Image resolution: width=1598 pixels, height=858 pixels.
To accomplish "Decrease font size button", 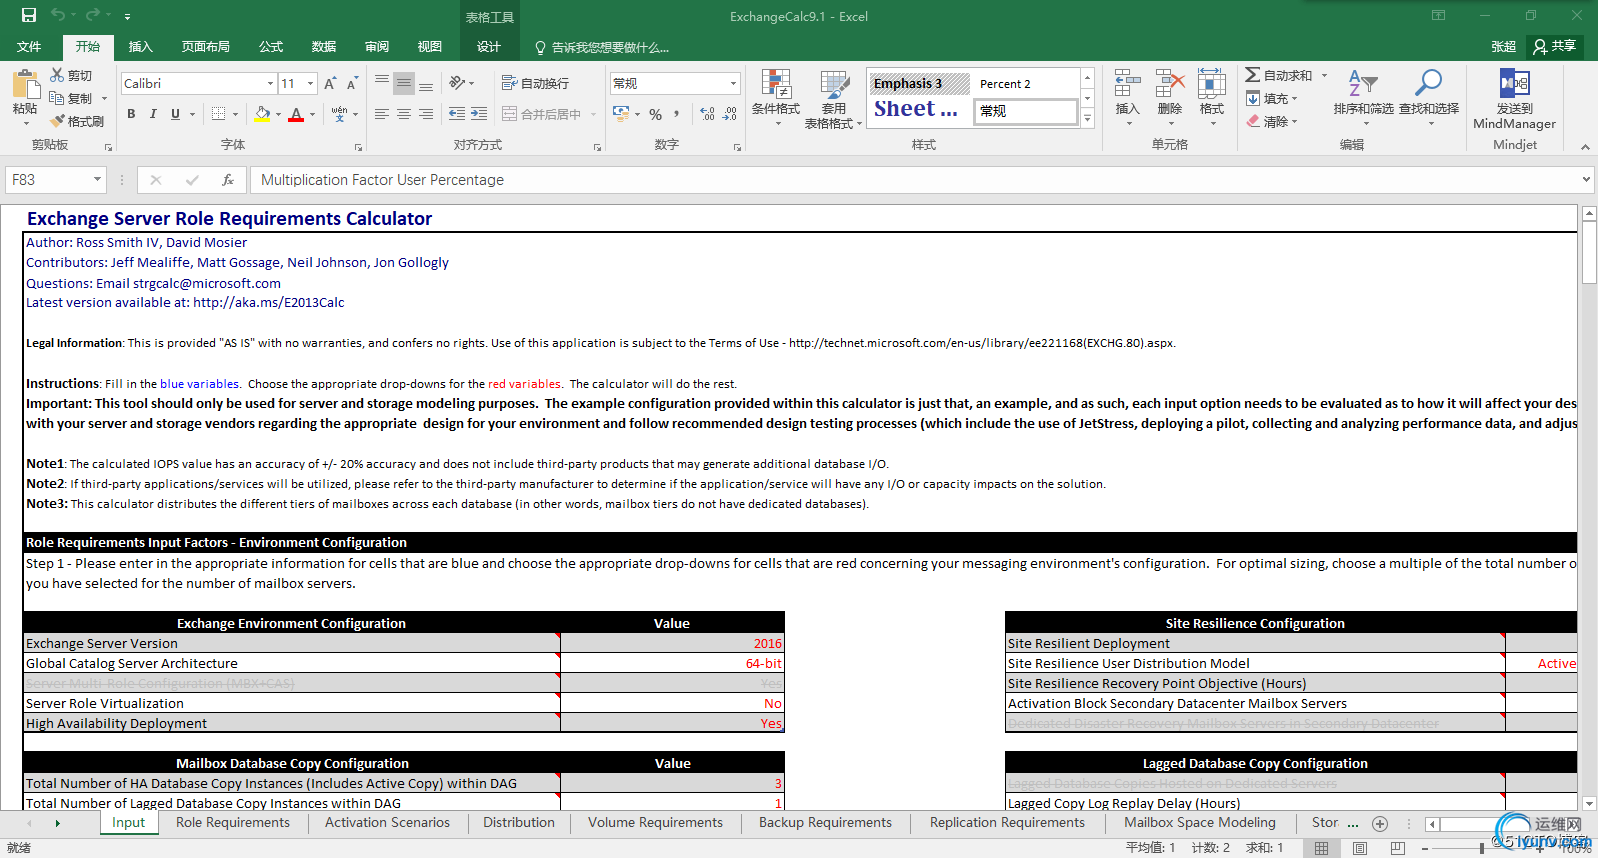I will [x=352, y=83].
